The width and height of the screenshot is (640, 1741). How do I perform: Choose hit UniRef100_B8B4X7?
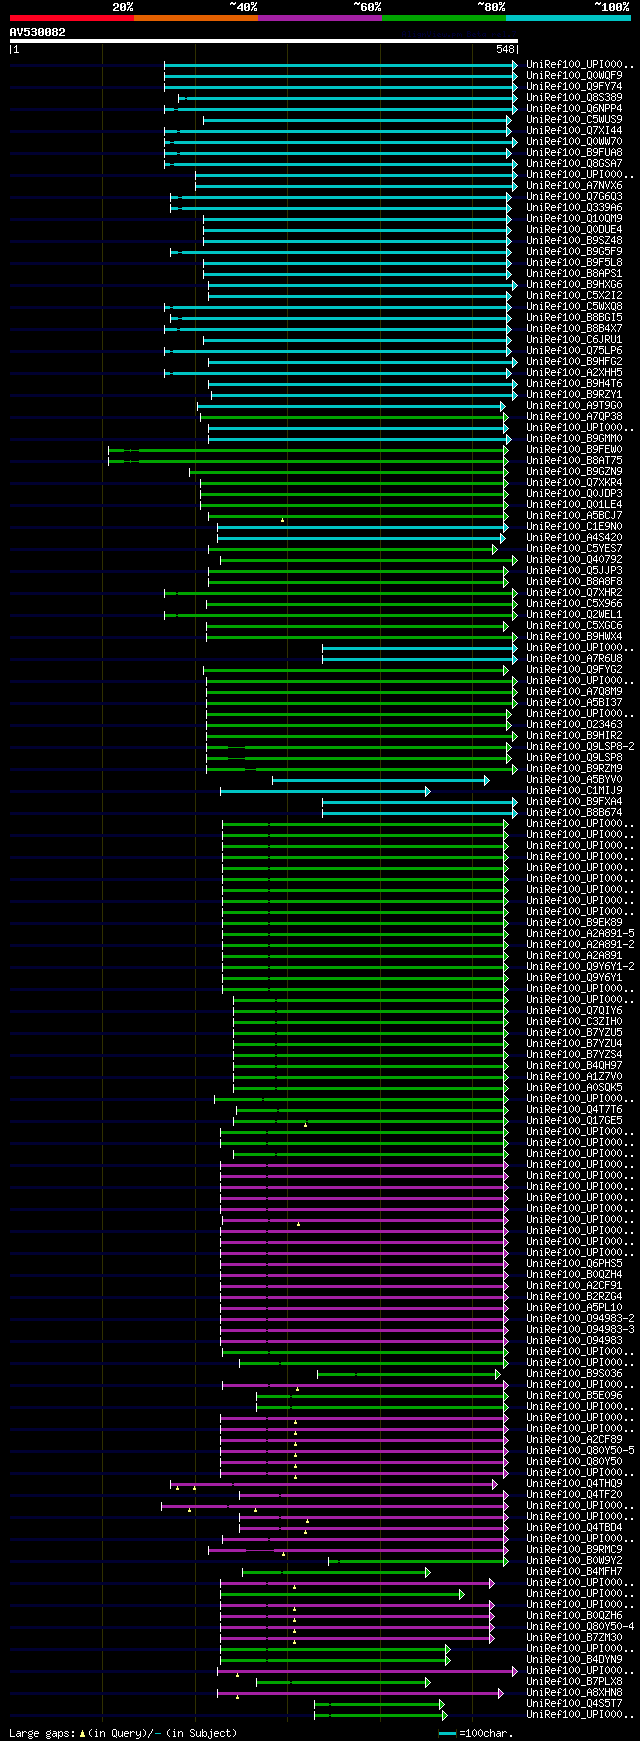point(574,329)
